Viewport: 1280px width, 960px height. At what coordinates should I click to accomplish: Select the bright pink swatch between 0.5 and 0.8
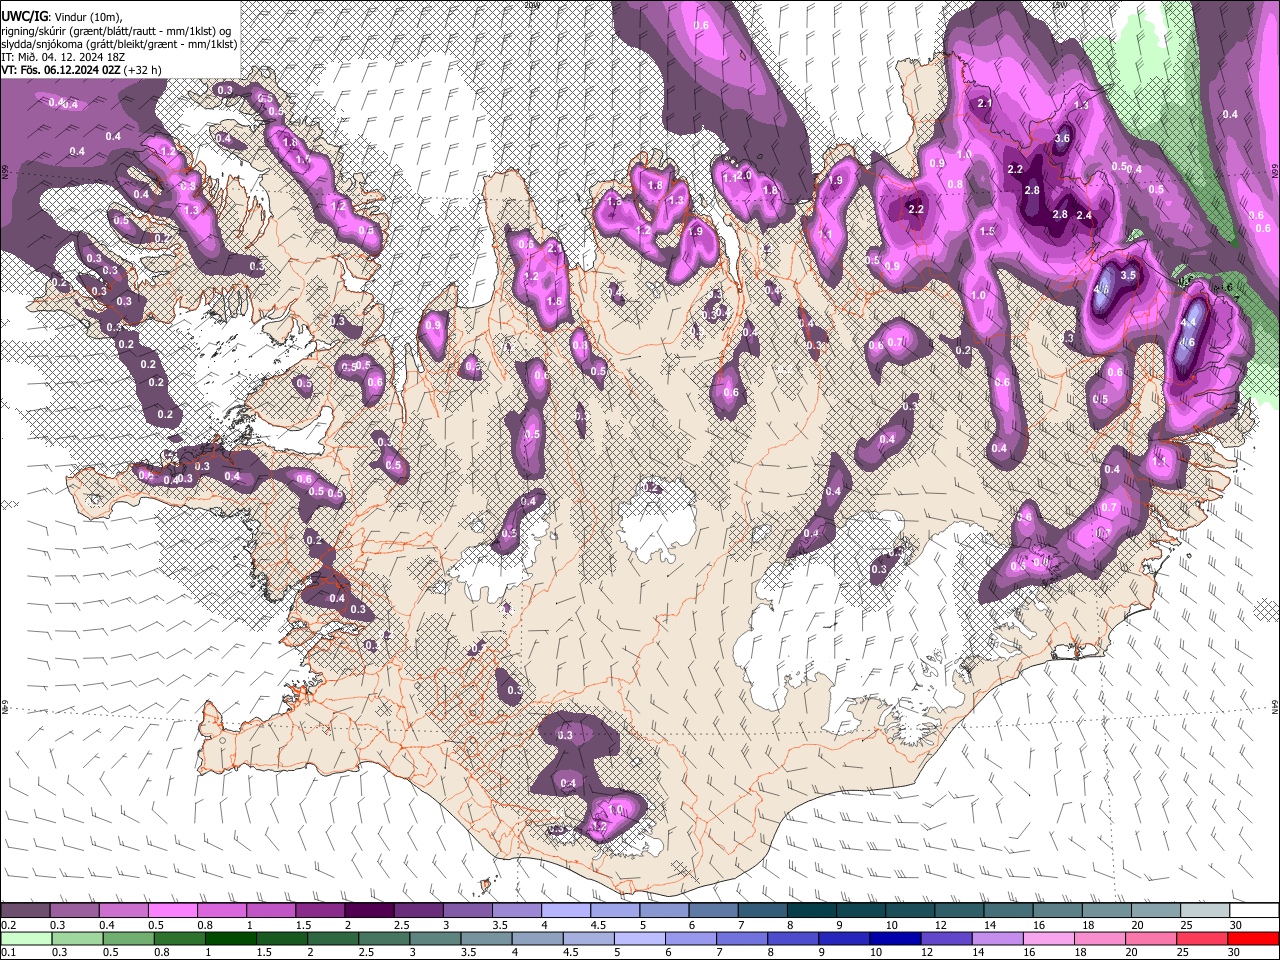pyautogui.click(x=173, y=911)
